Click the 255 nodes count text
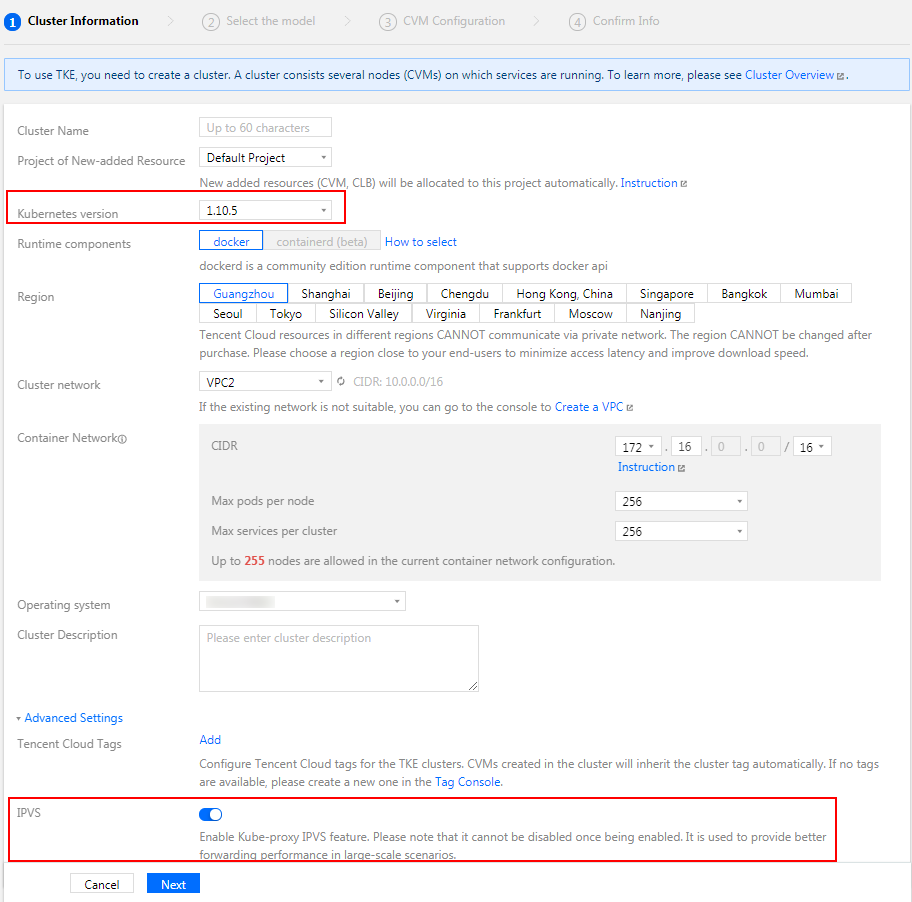 point(254,561)
